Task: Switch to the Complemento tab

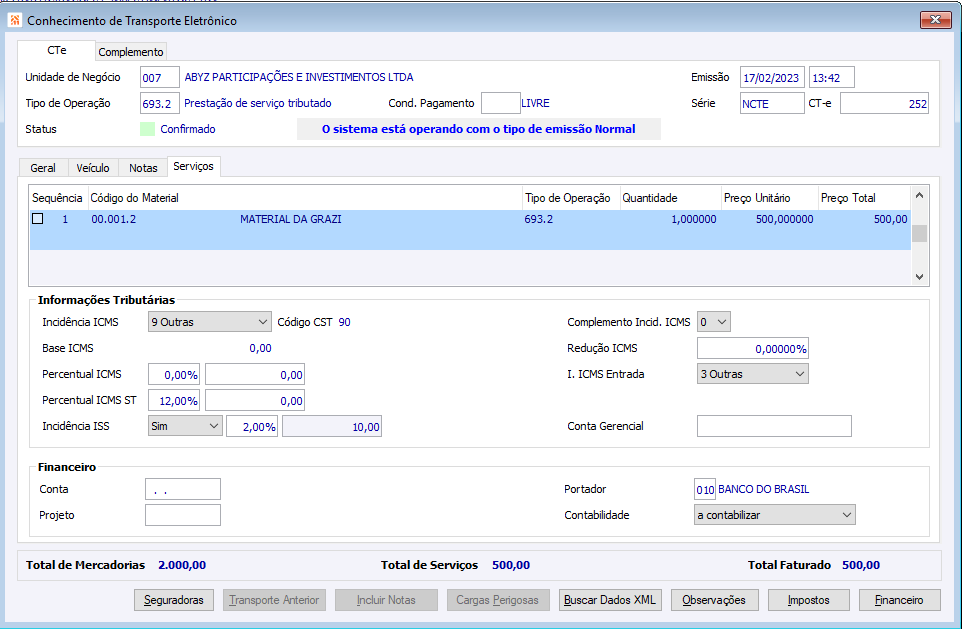Action: (131, 52)
